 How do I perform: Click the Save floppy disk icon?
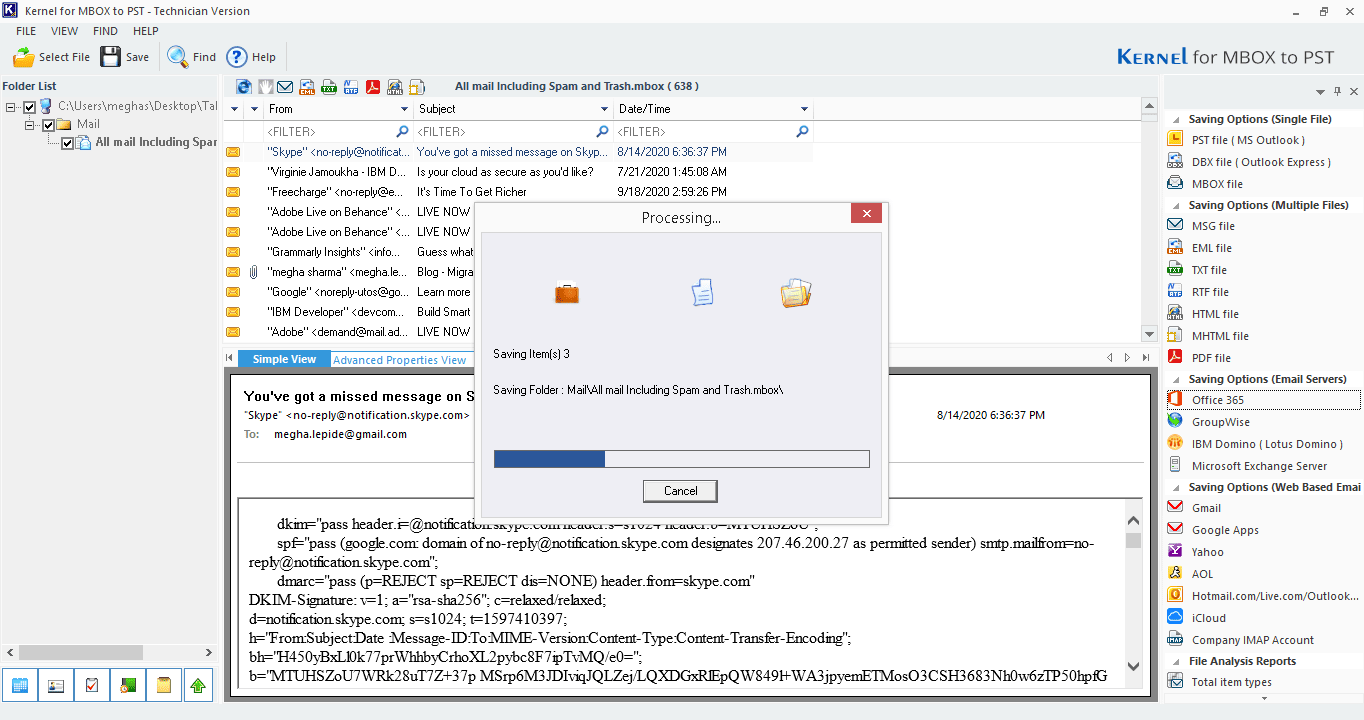tap(110, 57)
